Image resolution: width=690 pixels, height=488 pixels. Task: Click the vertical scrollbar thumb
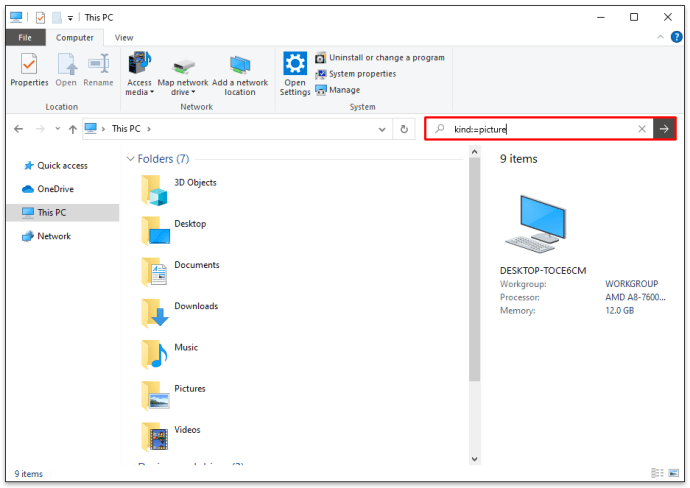click(474, 269)
